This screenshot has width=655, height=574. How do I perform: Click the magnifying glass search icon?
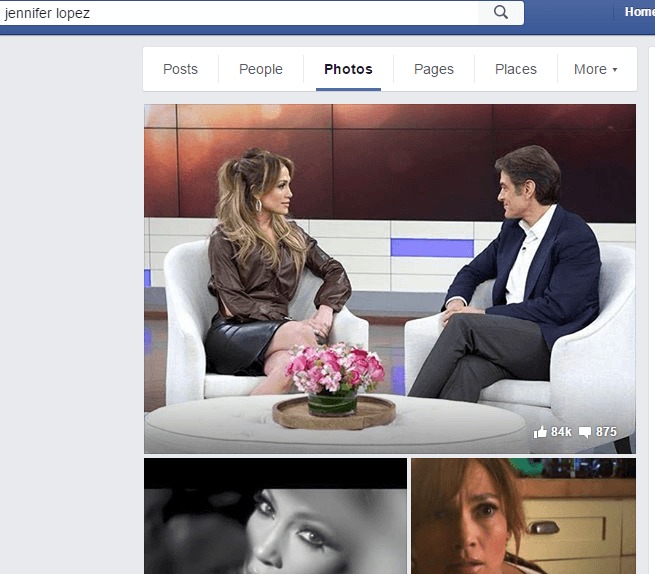pyautogui.click(x=501, y=13)
